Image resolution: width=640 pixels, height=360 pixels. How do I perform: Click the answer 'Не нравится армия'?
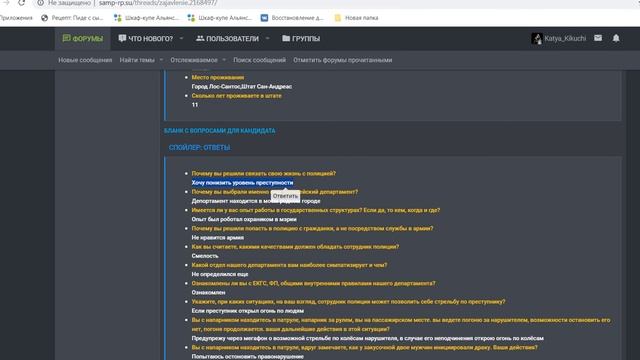point(218,238)
